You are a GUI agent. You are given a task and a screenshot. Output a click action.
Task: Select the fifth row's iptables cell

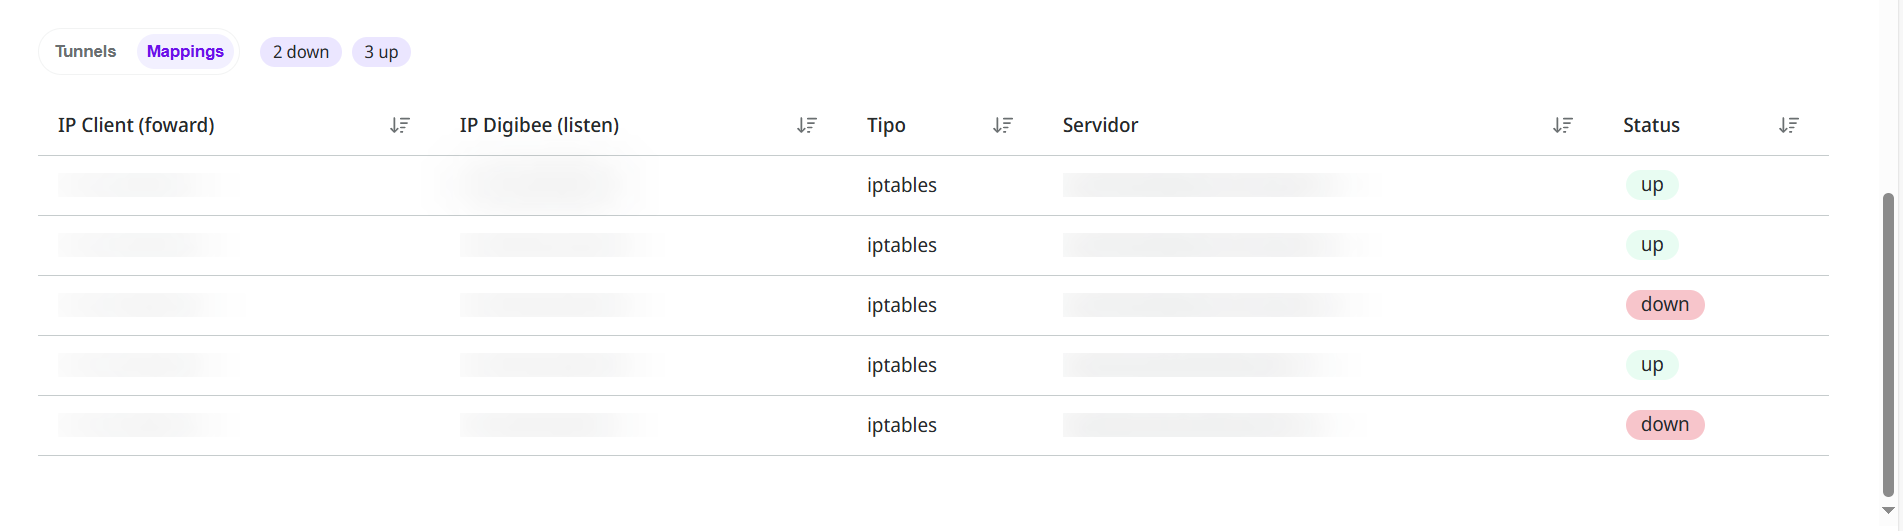tap(902, 425)
